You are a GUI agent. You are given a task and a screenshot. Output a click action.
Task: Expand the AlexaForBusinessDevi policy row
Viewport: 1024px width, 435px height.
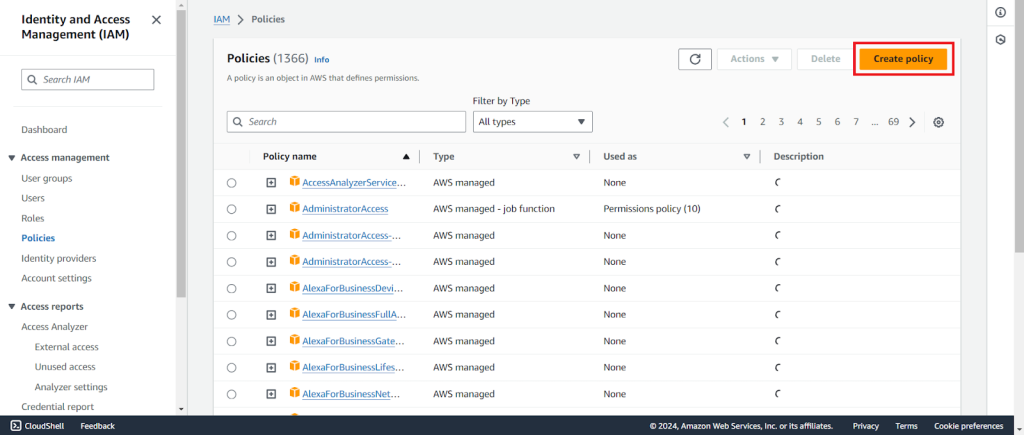pyautogui.click(x=271, y=289)
